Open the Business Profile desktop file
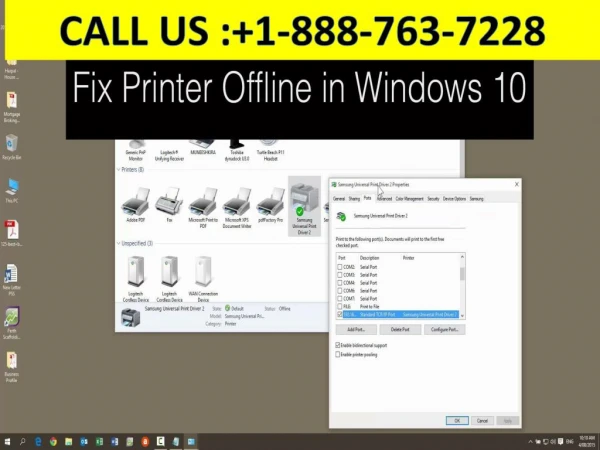The height and width of the screenshot is (450, 600). tap(11, 367)
